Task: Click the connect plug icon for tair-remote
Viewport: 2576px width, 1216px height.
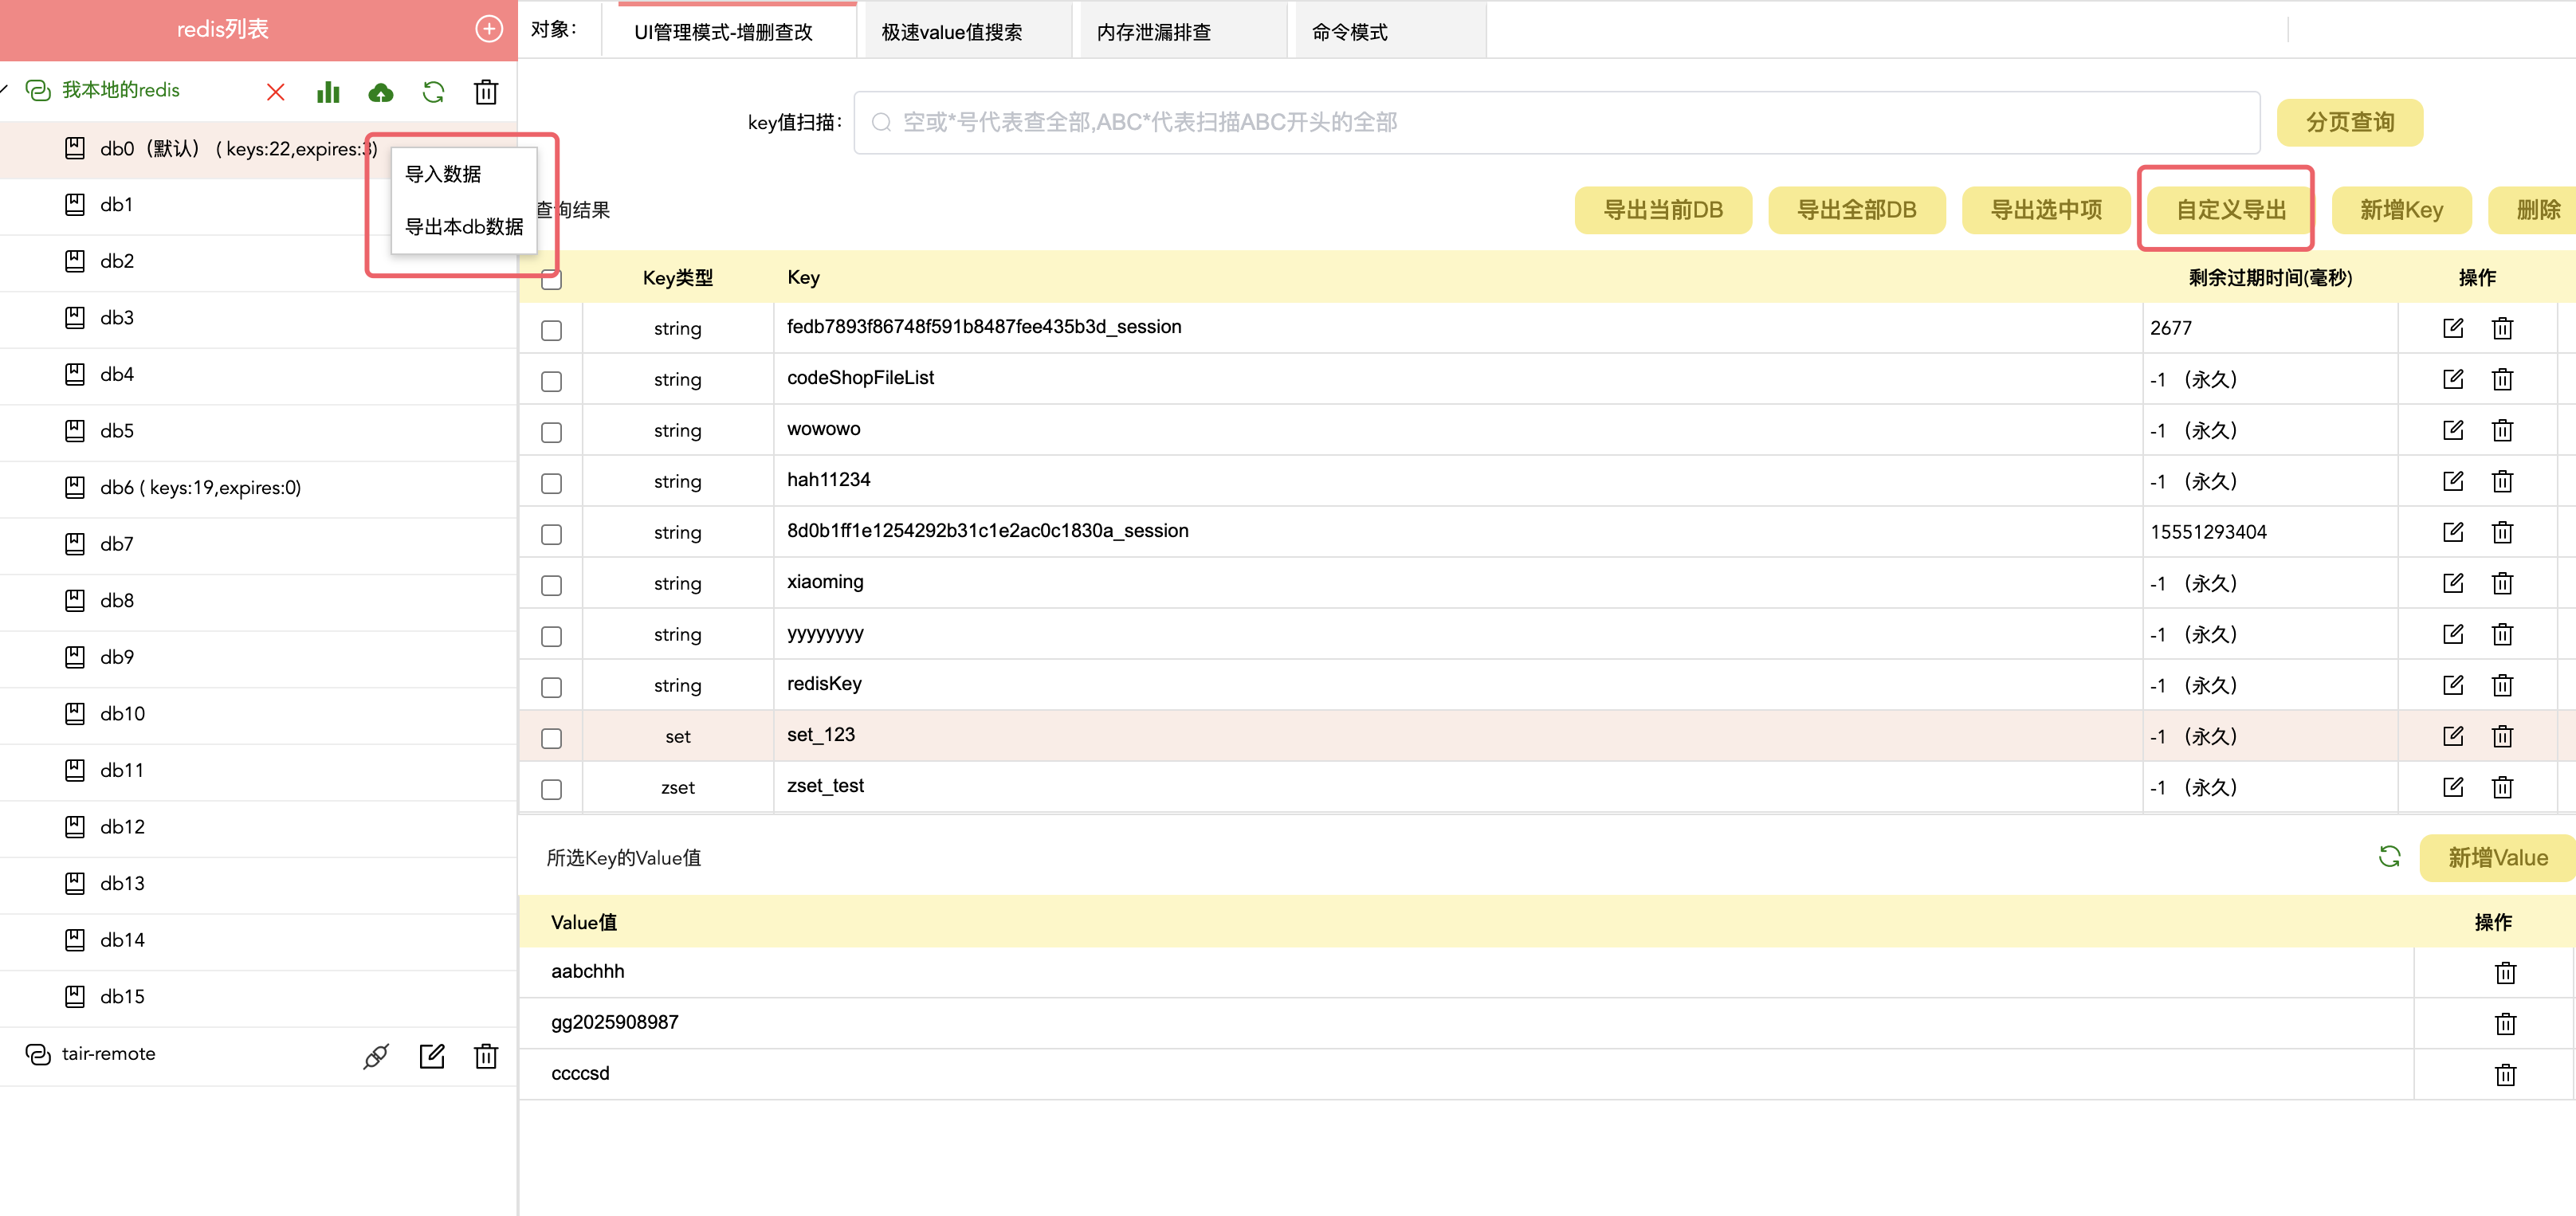Action: [376, 1056]
